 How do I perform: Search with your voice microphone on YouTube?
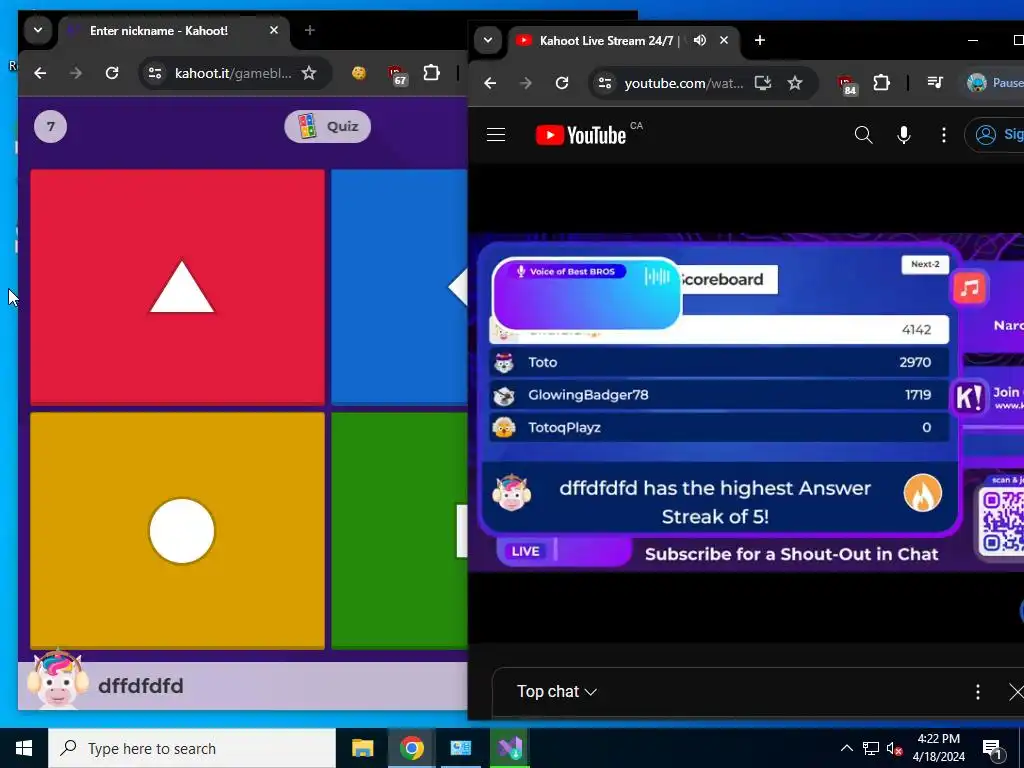[x=904, y=135]
